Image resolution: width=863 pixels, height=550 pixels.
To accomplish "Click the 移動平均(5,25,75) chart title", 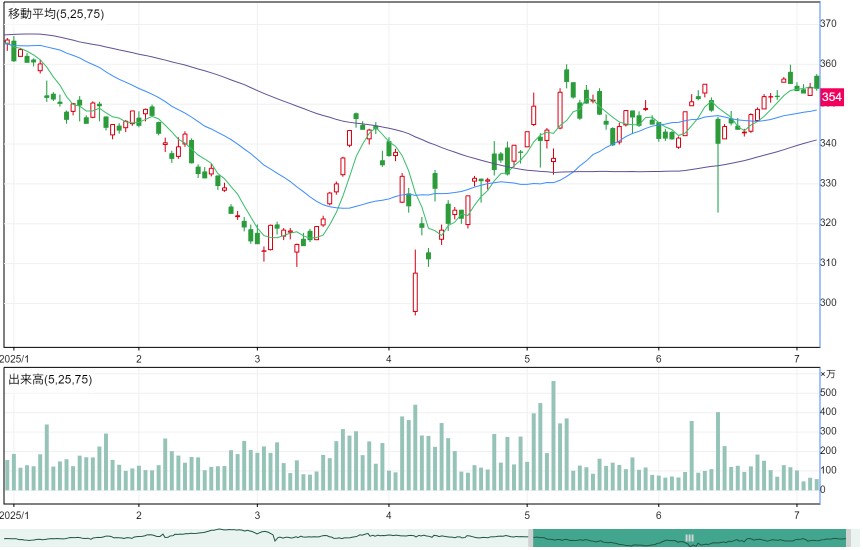I will coord(56,14).
